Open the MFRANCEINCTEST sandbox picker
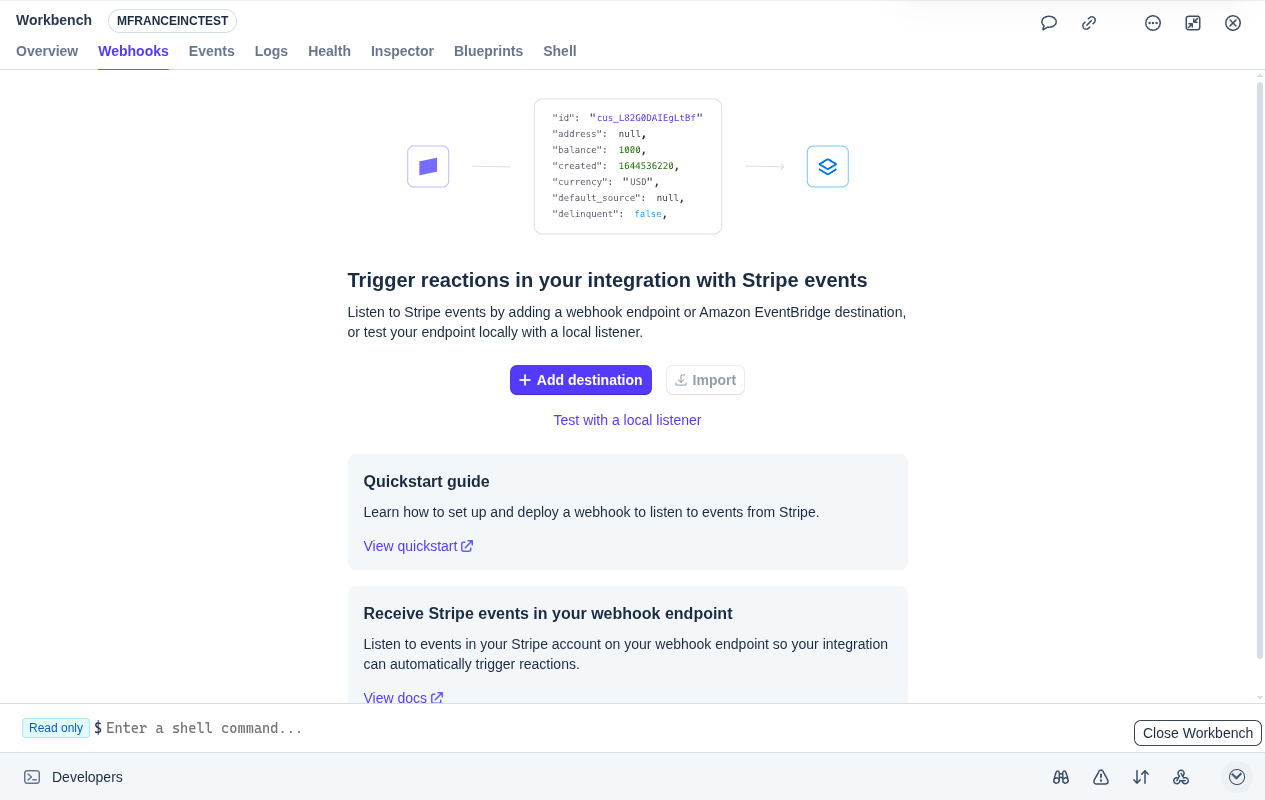 (x=172, y=20)
